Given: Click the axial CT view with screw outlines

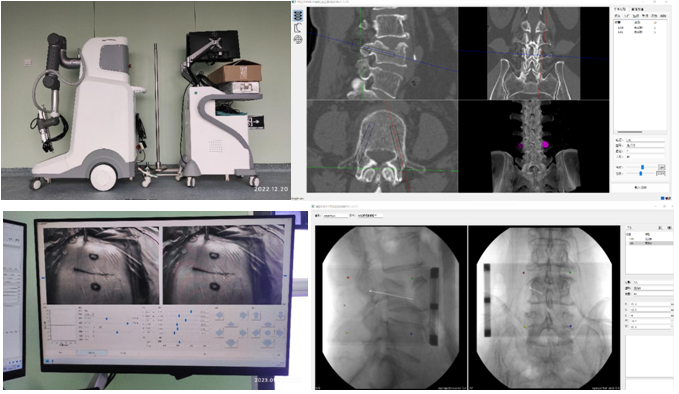Looking at the screenshot, I should coord(382,146).
